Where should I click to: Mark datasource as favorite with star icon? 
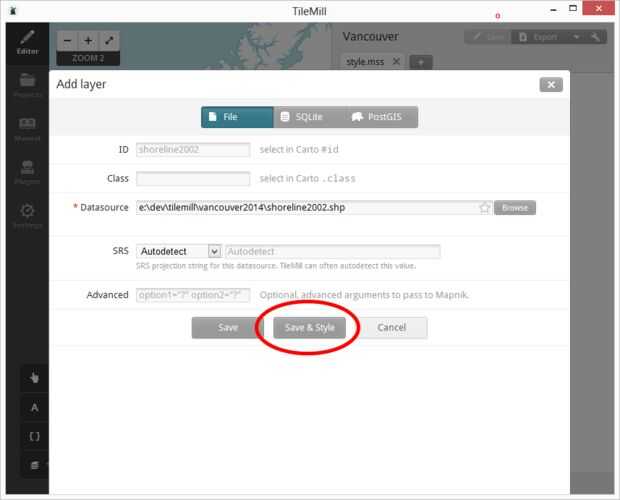tap(484, 208)
